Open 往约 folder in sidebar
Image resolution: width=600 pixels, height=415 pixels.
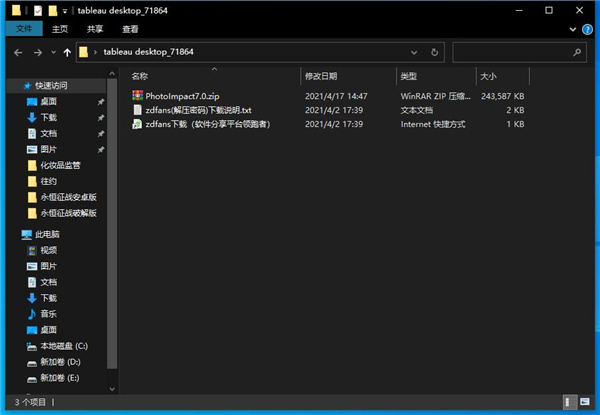coord(49,181)
